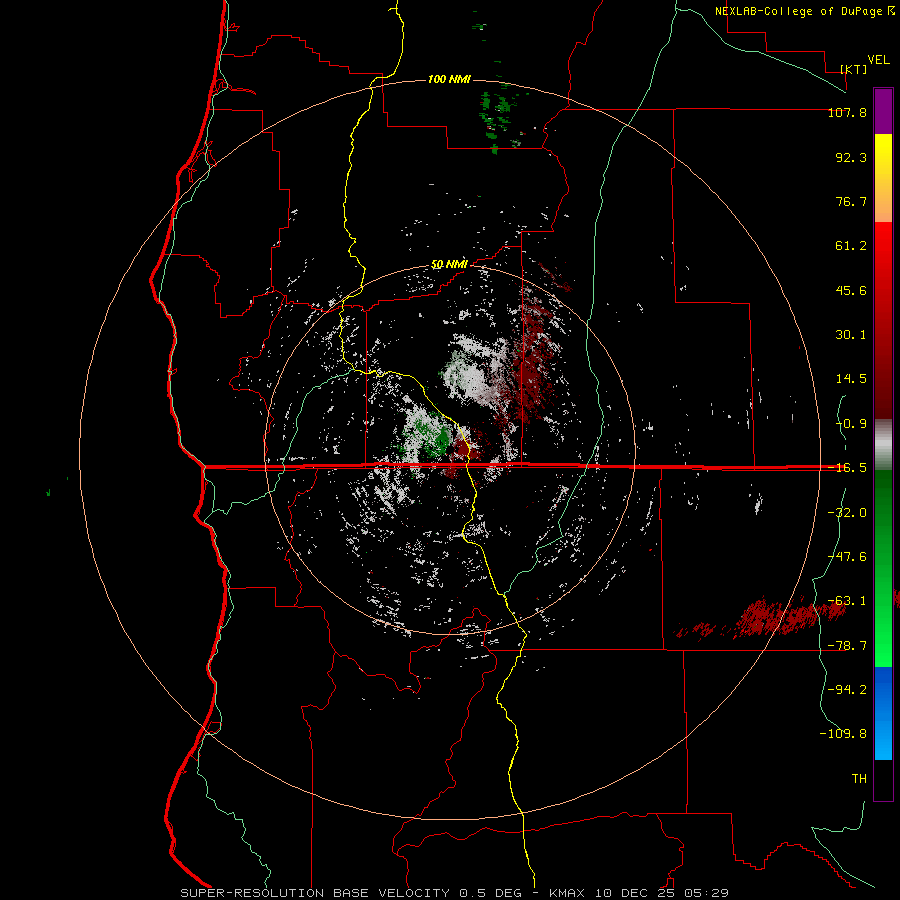Select the -94.2 velocity scale value
The height and width of the screenshot is (900, 900).
(x=847, y=690)
